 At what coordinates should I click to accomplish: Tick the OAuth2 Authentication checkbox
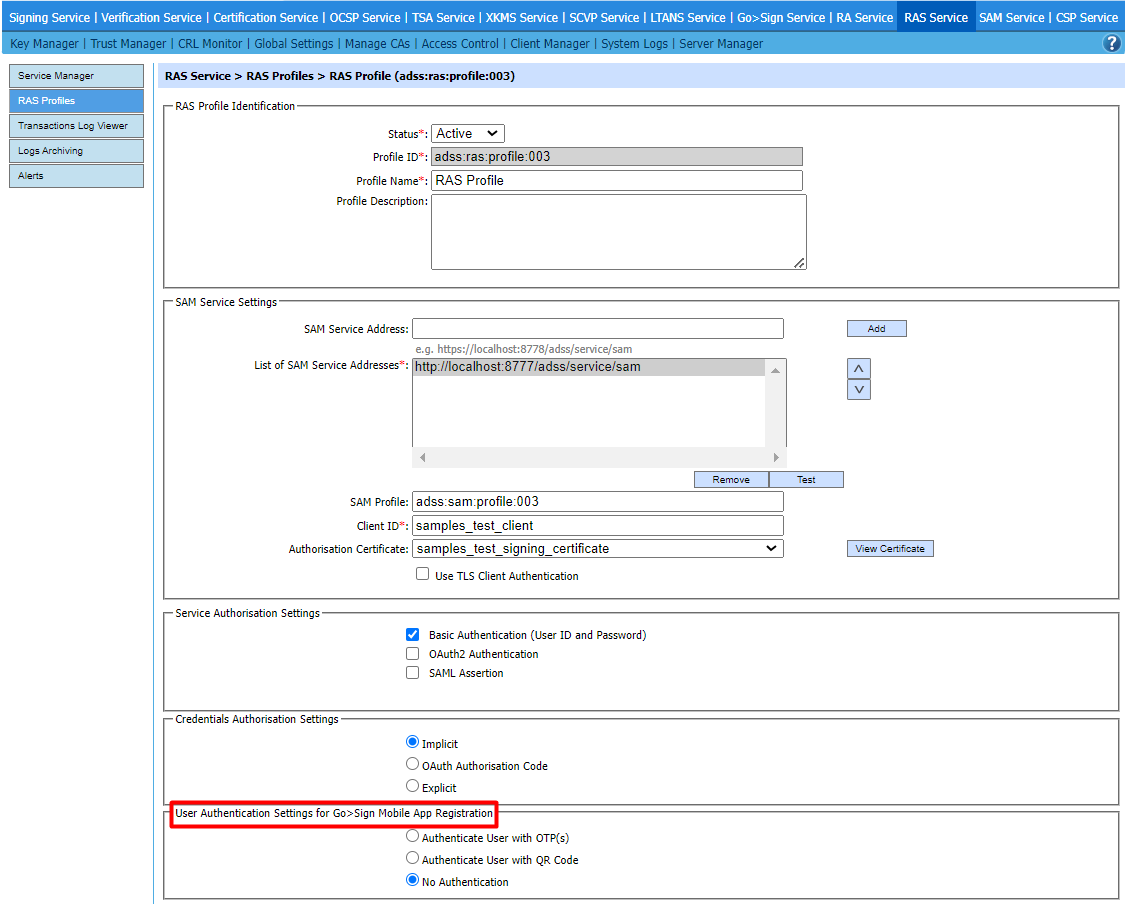pyautogui.click(x=412, y=654)
